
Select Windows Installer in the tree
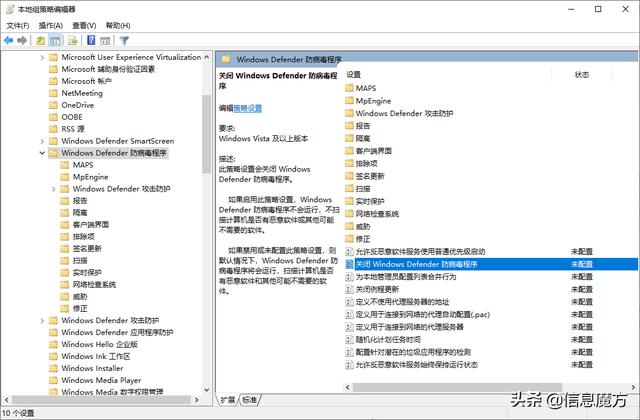click(x=92, y=368)
